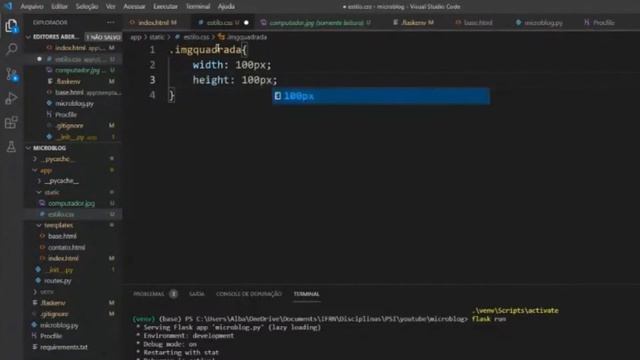Open requirements.txt in the file tree

point(64,347)
